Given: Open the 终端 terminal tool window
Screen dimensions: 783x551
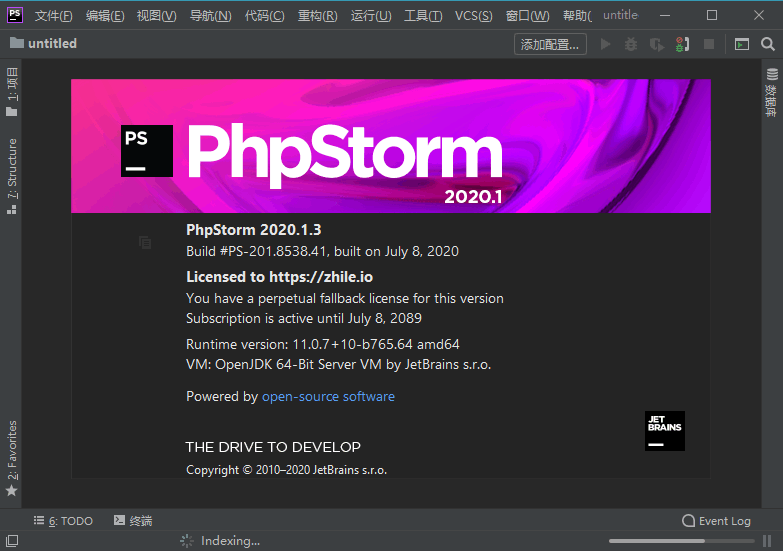Looking at the screenshot, I should click(x=133, y=521).
